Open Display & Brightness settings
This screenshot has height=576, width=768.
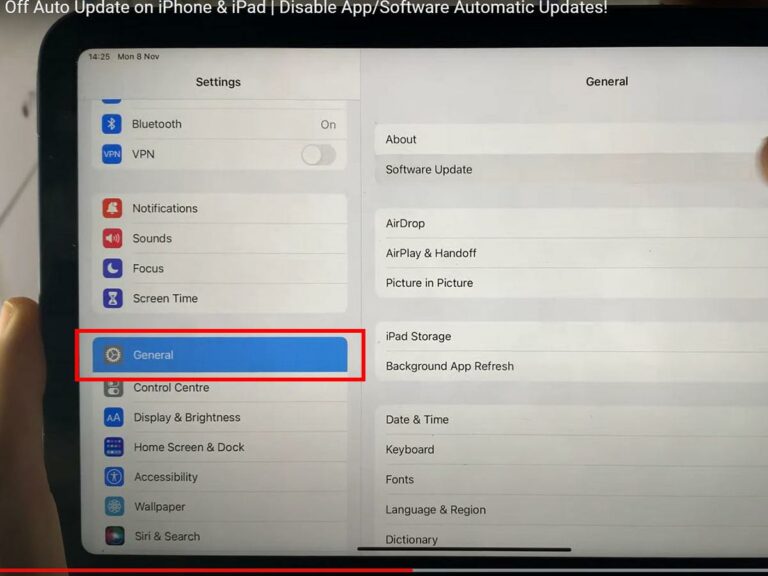click(x=220, y=417)
